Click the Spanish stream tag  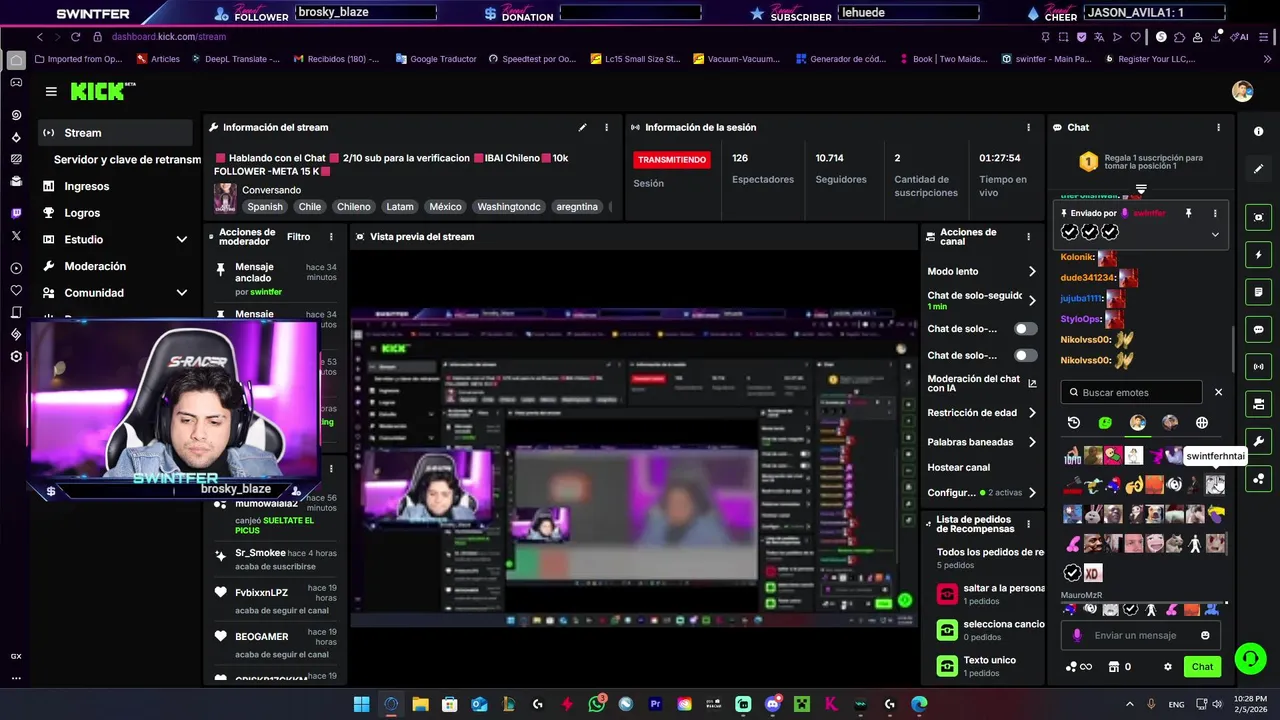265,207
